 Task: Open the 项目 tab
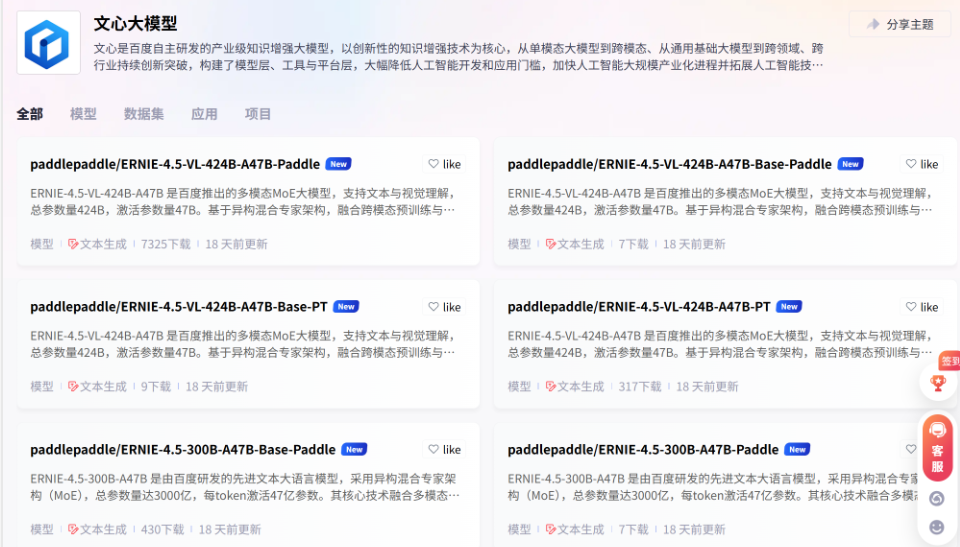(258, 114)
